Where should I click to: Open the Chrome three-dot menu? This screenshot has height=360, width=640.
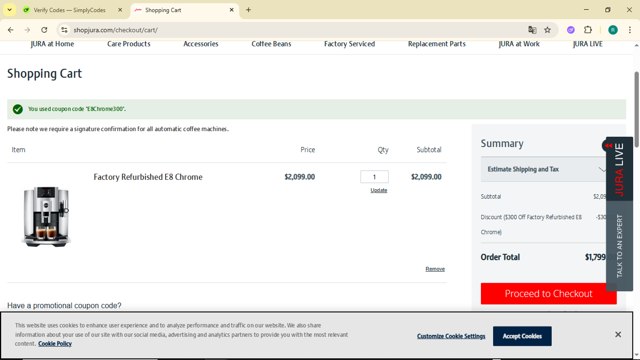point(629,30)
